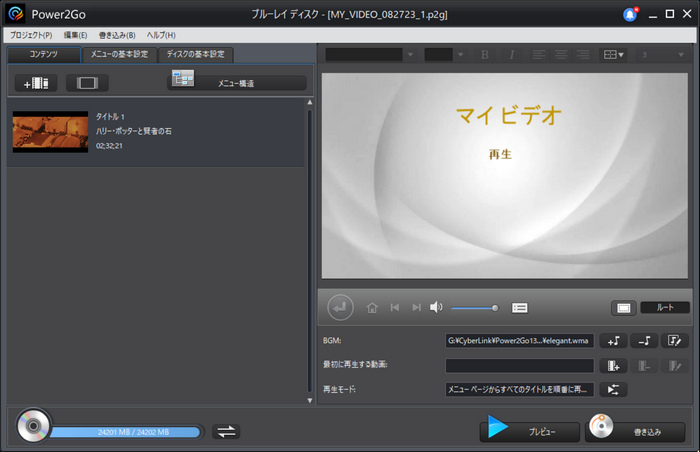The width and height of the screenshot is (700, 452).
Task: Switch to the コンテンツ tab
Action: tap(44, 54)
